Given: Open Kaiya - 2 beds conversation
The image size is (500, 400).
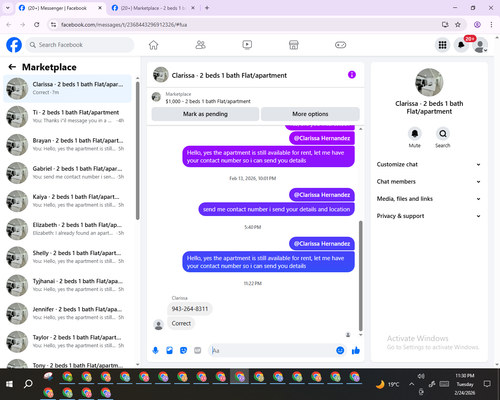Looking at the screenshot, I should [67, 201].
